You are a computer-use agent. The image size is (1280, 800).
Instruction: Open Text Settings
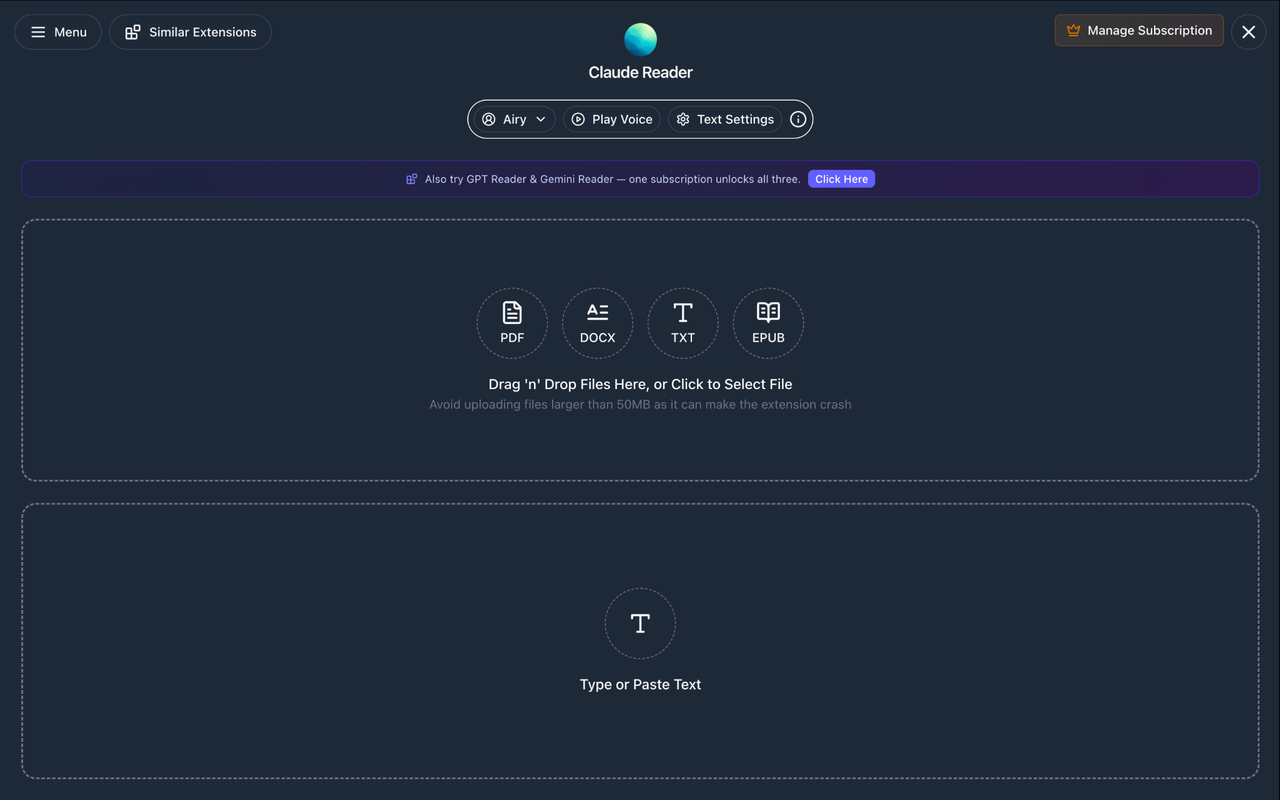725,119
